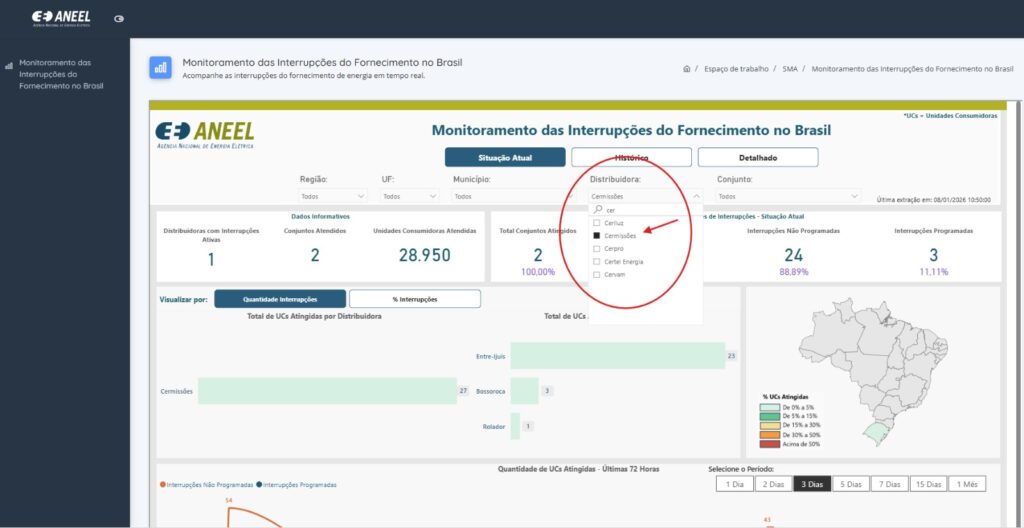Image resolution: width=1024 pixels, height=528 pixels.
Task: Uncheck the Cermissões checkbox
Action: [596, 236]
